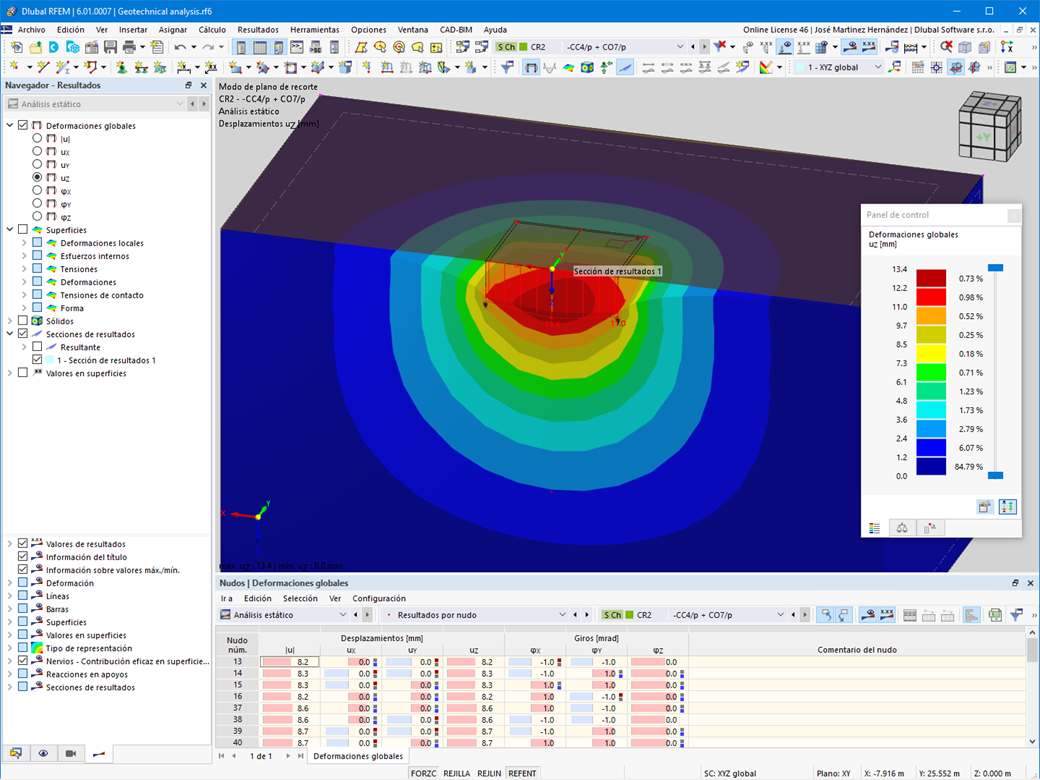Click the surface results isobands icon
The width and height of the screenshot is (1040, 780).
568,67
